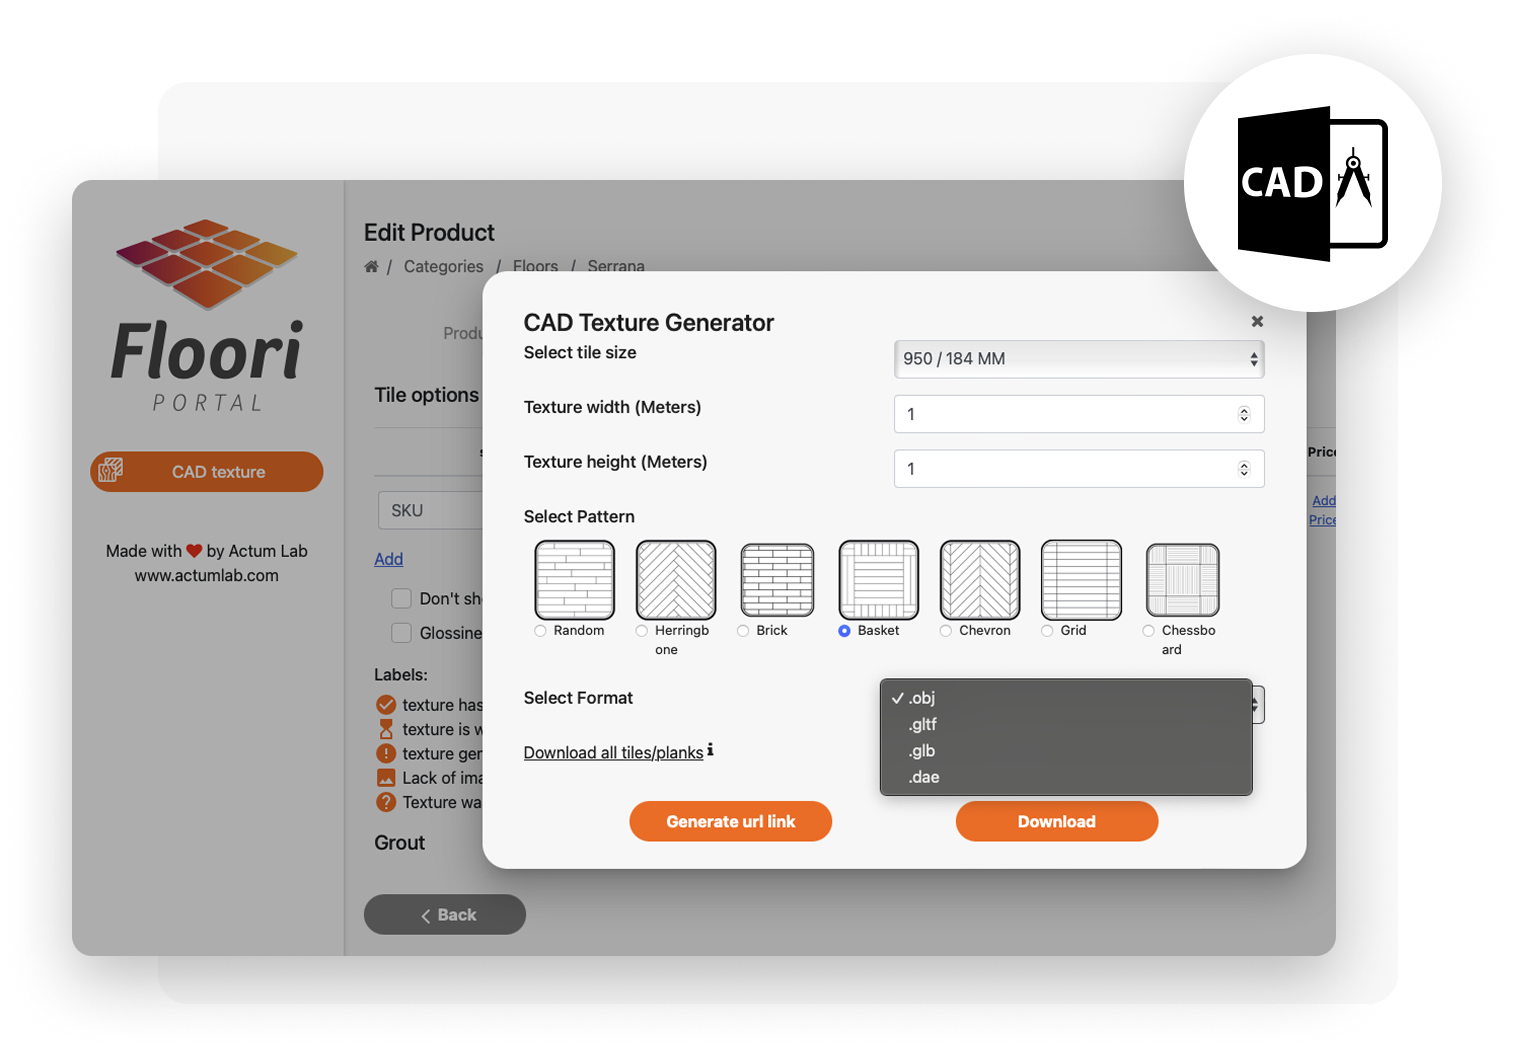Click the Chevron pattern preview icon
The height and width of the screenshot is (1052, 1514).
[980, 580]
